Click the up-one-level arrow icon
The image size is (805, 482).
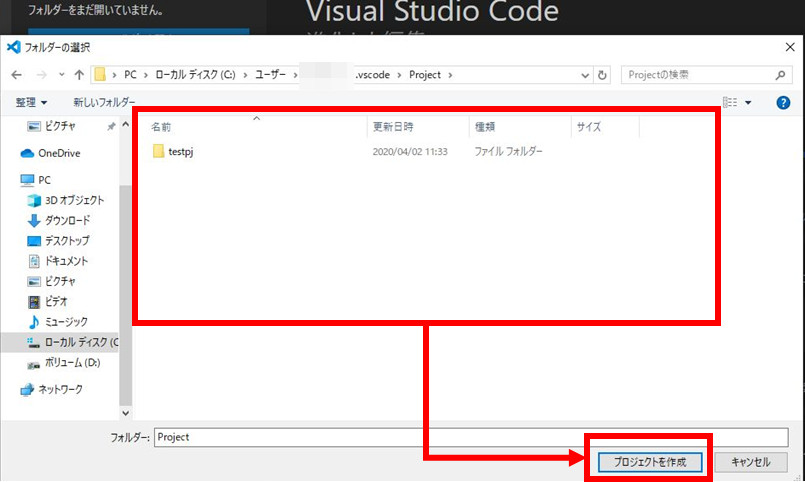[x=78, y=75]
